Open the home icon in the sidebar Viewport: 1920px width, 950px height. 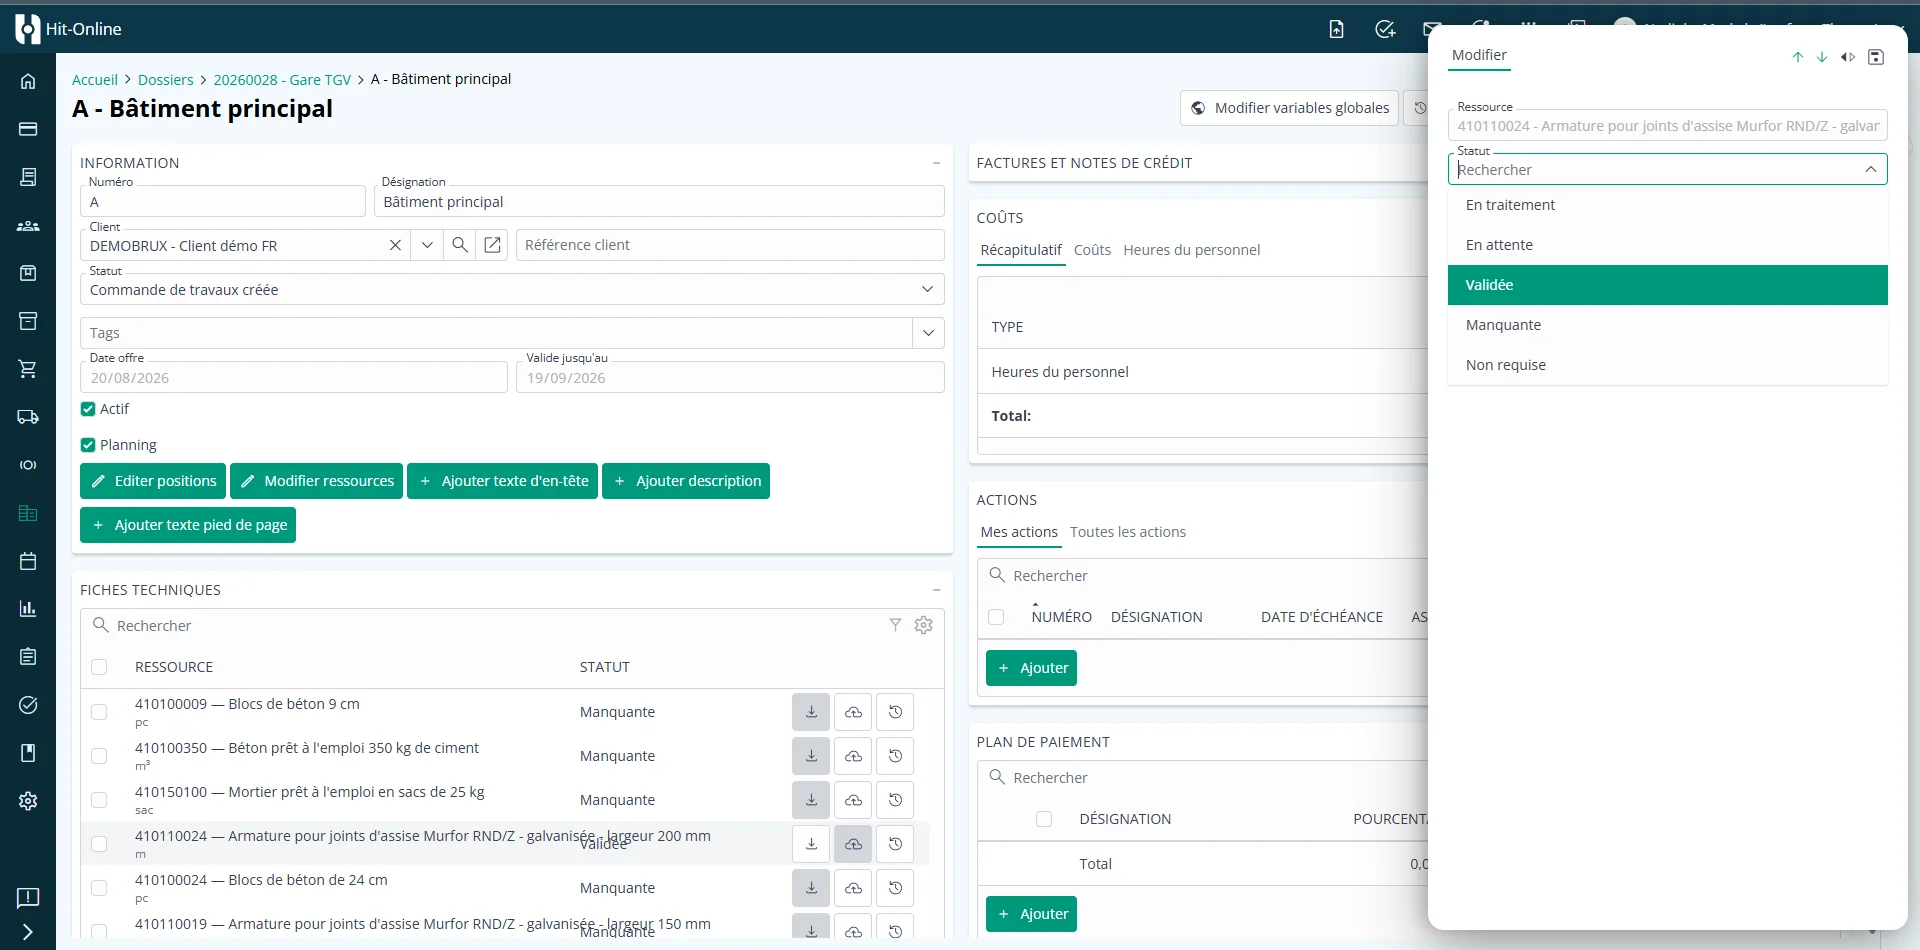[x=28, y=81]
